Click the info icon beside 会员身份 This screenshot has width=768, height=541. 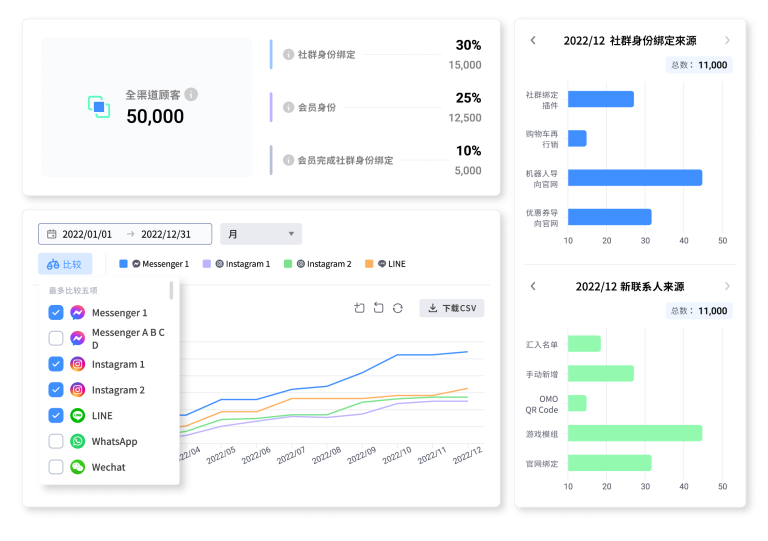pyautogui.click(x=288, y=107)
